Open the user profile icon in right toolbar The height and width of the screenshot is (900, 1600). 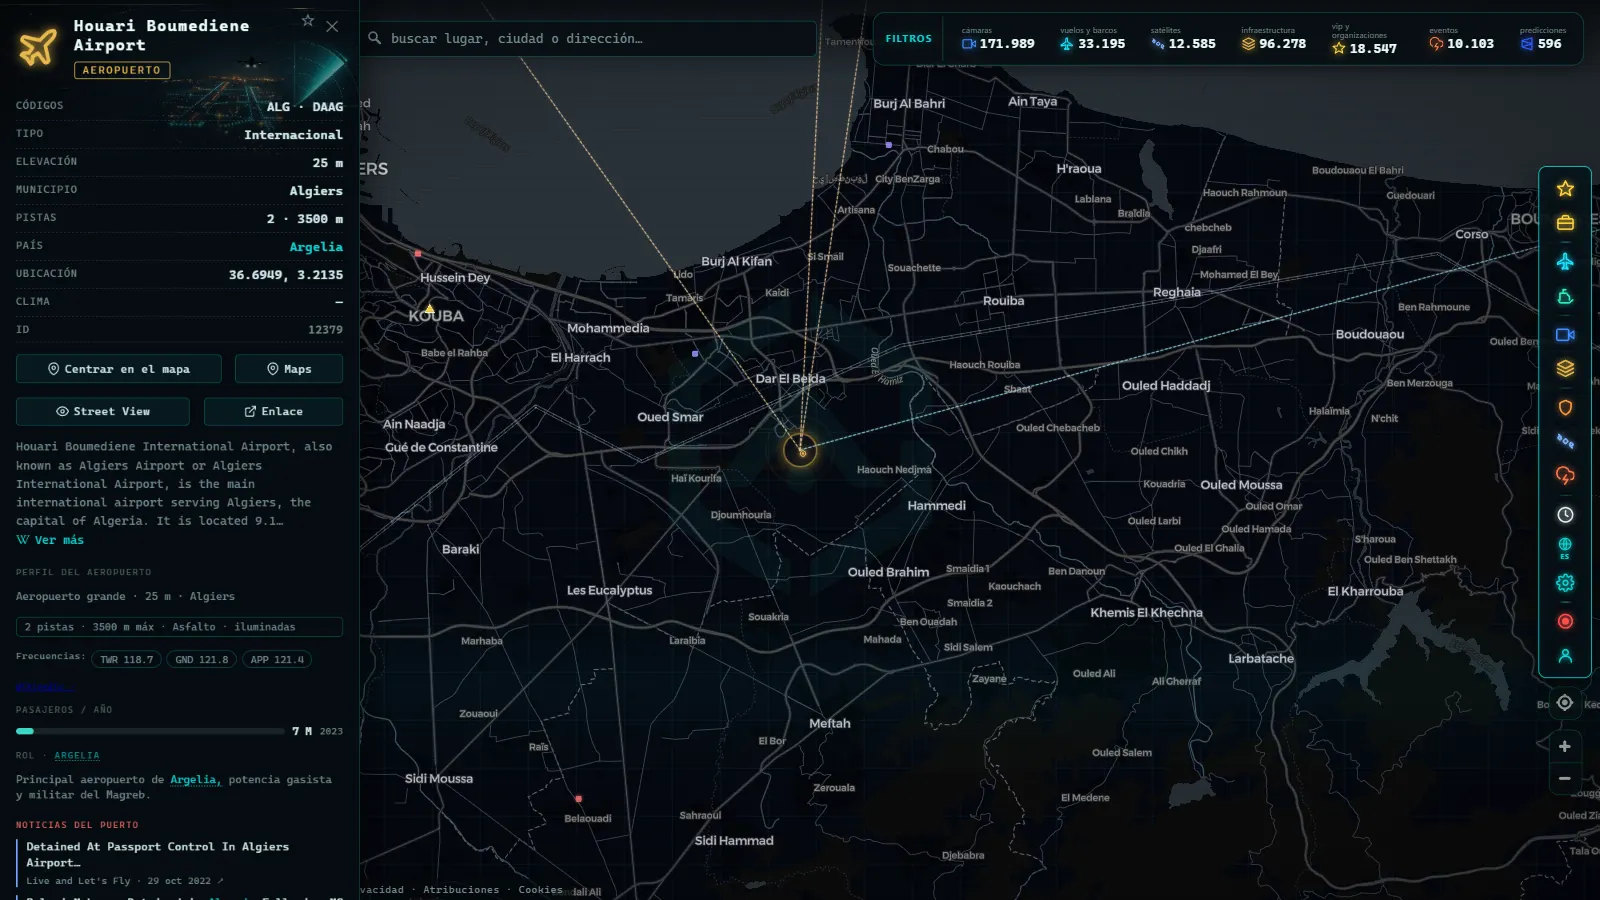pos(1565,656)
